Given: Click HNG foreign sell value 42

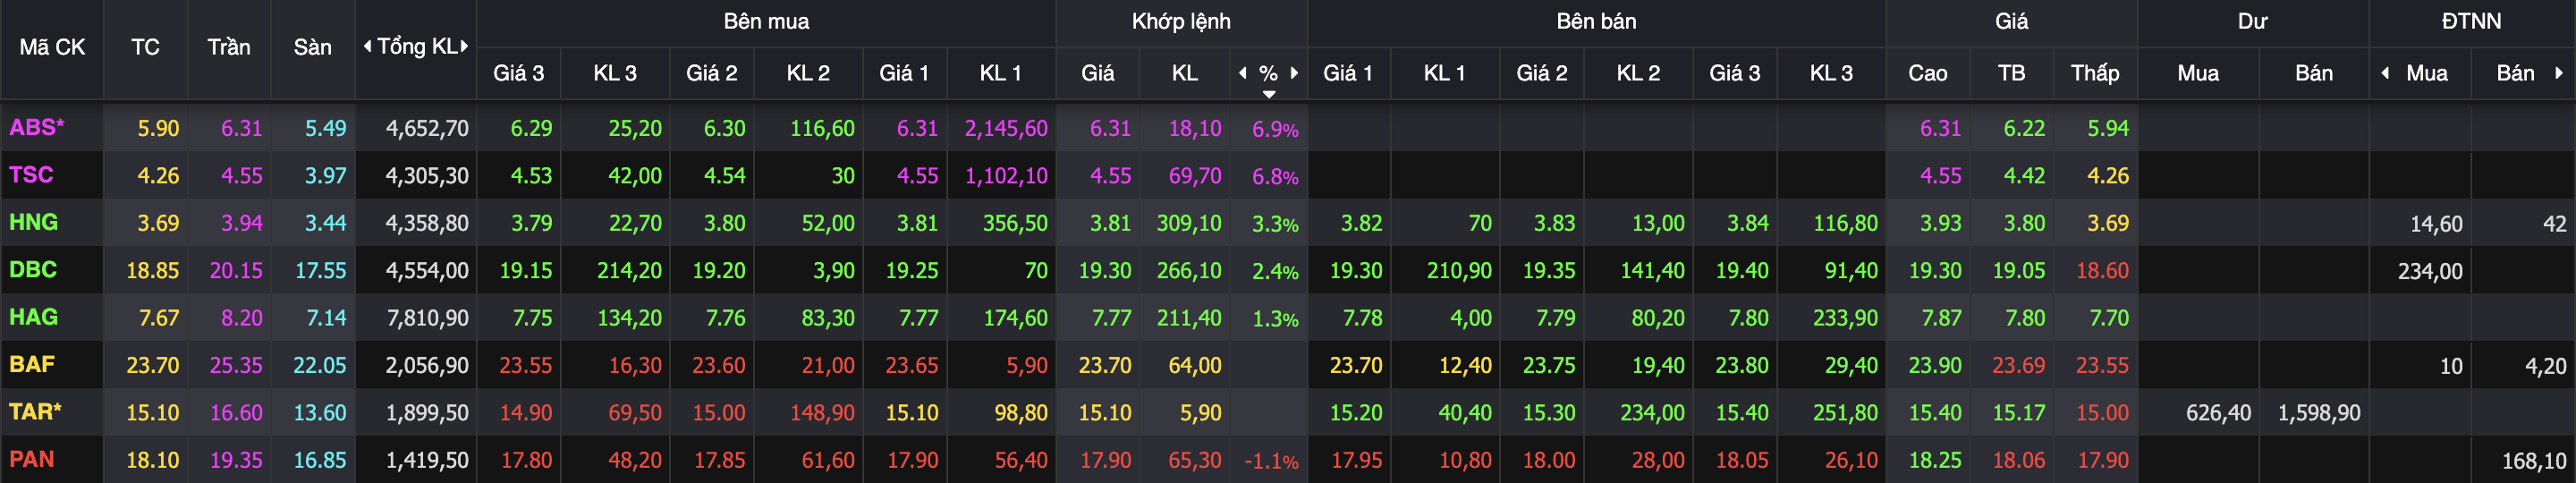Looking at the screenshot, I should 2554,224.
